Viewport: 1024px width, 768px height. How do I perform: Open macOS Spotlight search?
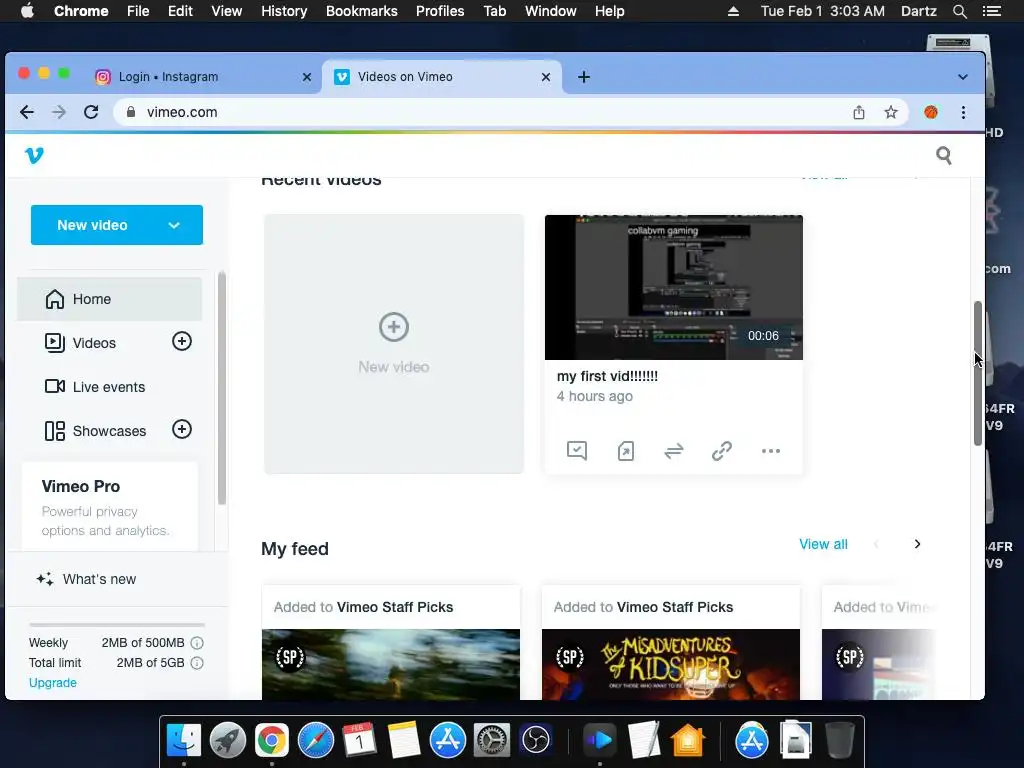coord(959,11)
